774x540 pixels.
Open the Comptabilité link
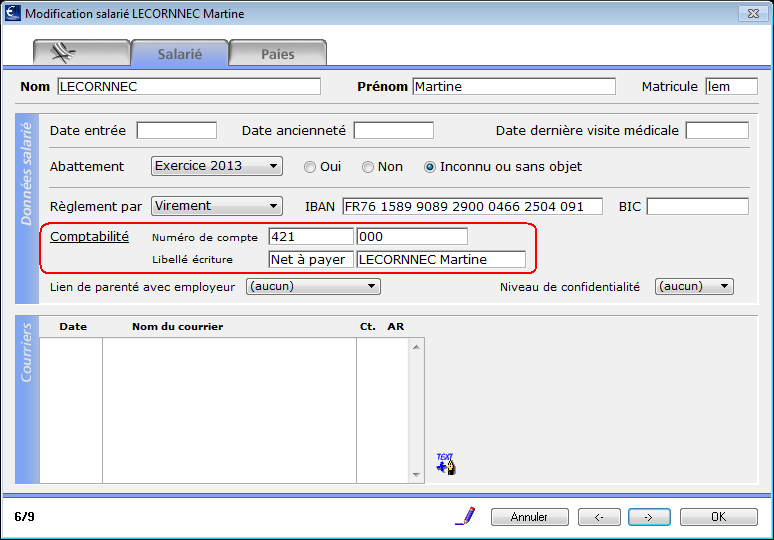(x=89, y=236)
